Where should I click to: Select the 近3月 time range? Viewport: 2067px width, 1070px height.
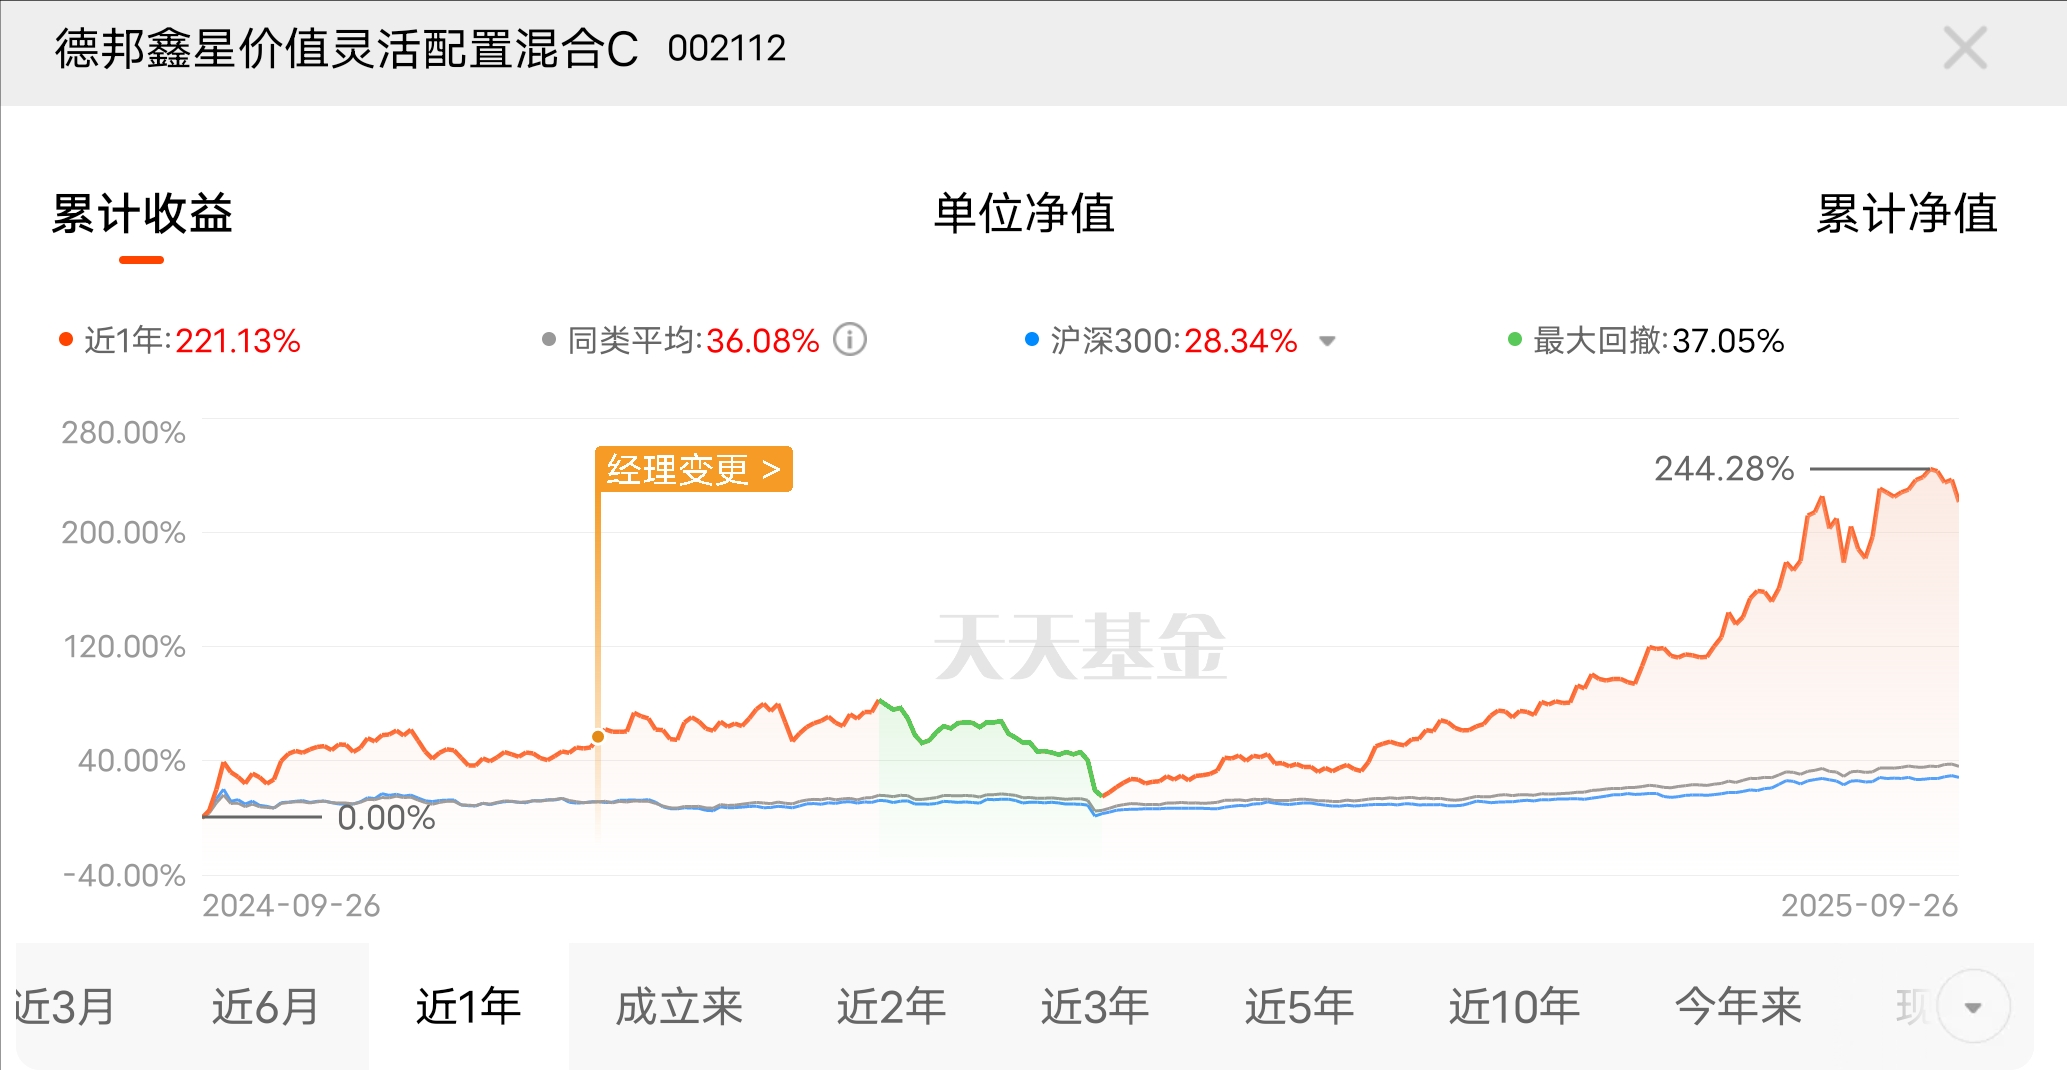tap(66, 1006)
